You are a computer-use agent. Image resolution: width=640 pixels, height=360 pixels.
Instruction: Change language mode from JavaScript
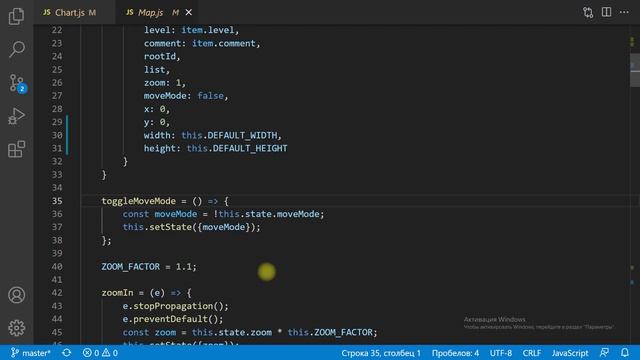tap(570, 353)
